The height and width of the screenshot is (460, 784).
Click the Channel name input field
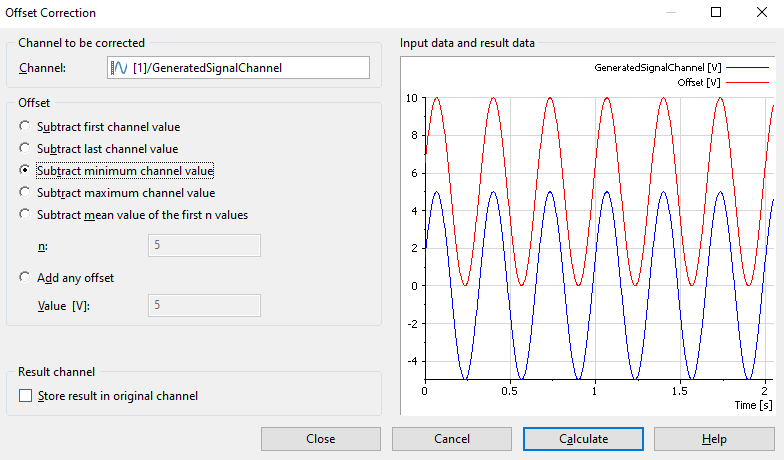point(250,68)
